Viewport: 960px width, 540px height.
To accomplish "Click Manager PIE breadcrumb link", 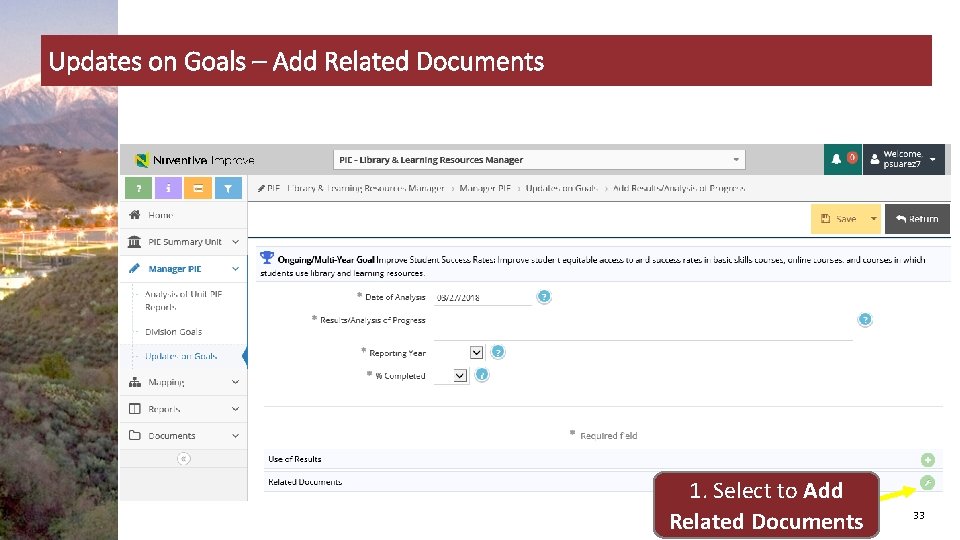I will 485,188.
